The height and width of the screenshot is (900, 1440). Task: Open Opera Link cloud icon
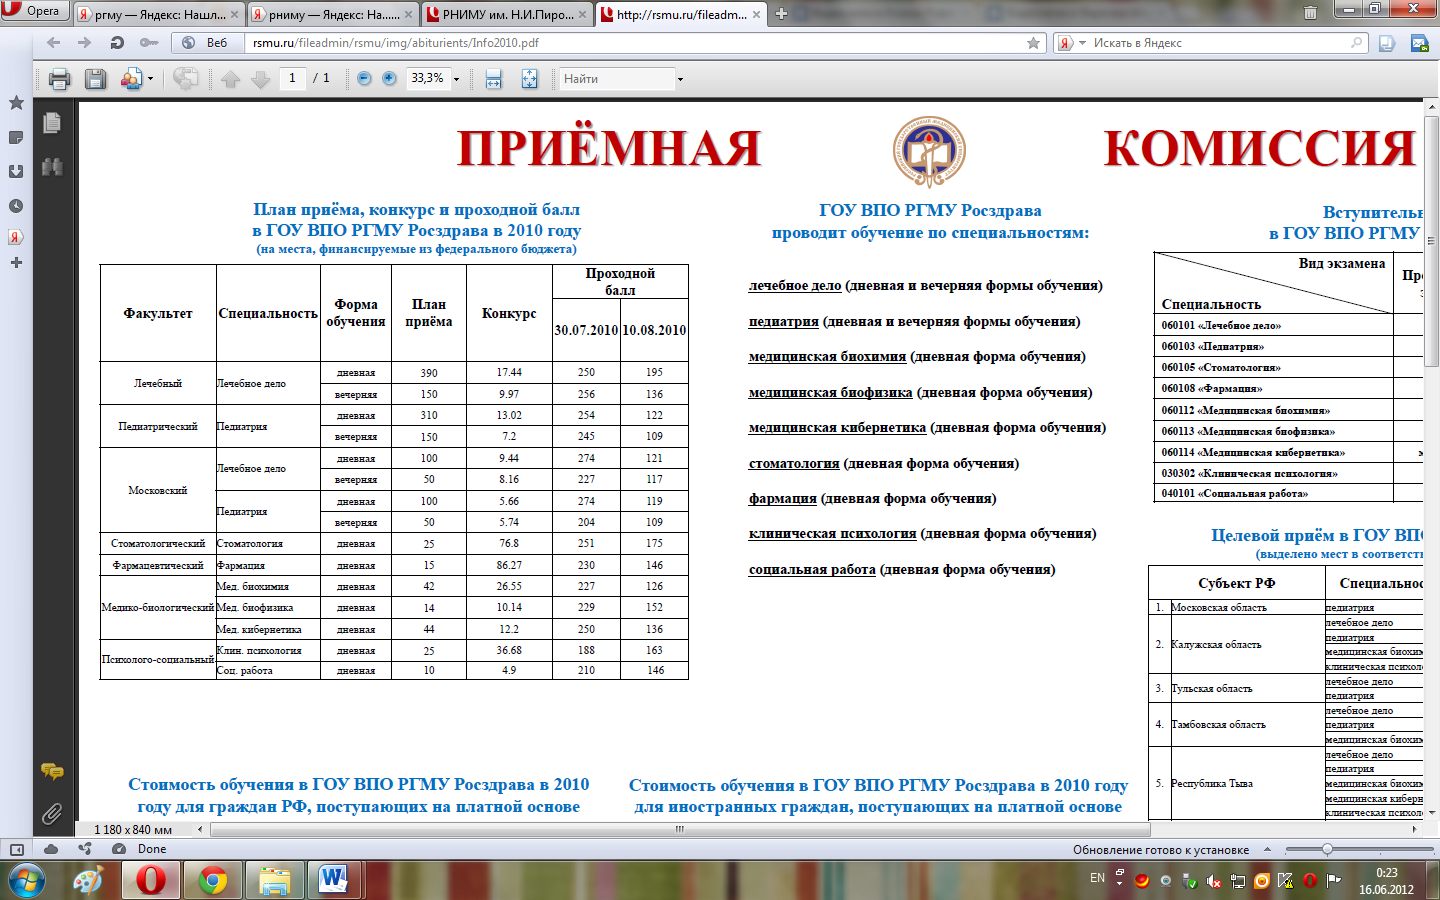51,849
